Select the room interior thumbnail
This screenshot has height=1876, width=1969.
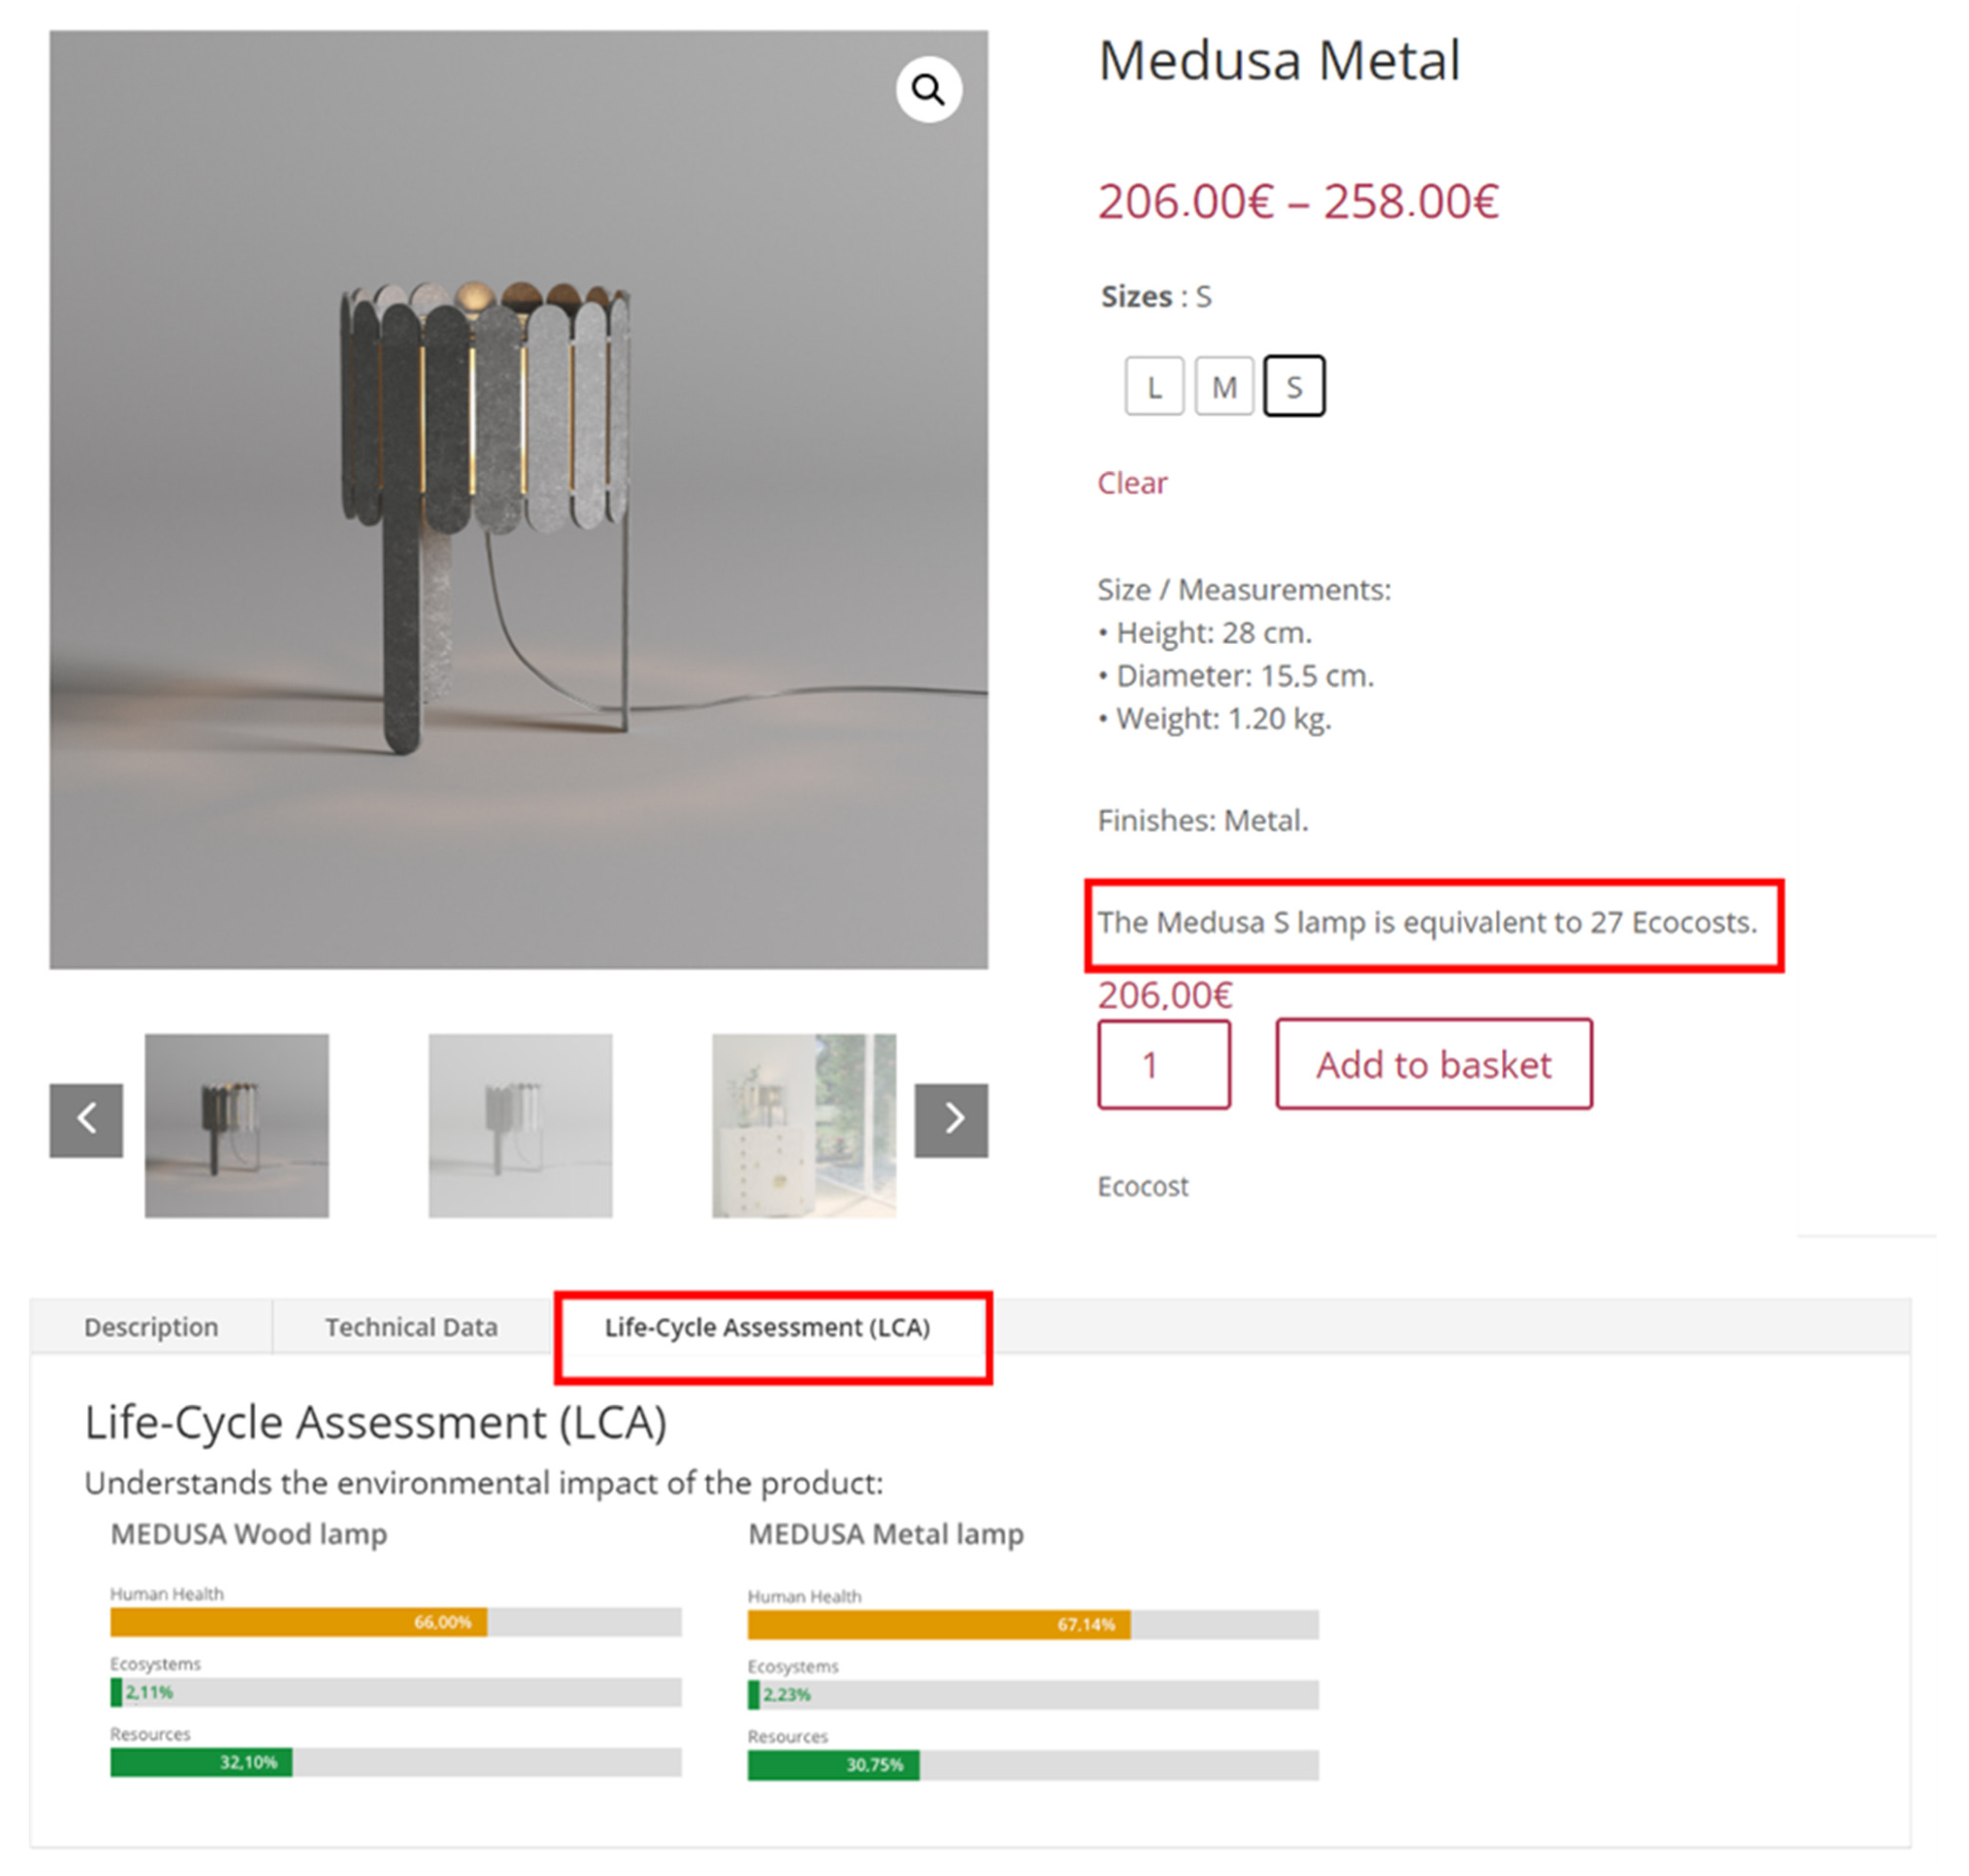pyautogui.click(x=804, y=1125)
